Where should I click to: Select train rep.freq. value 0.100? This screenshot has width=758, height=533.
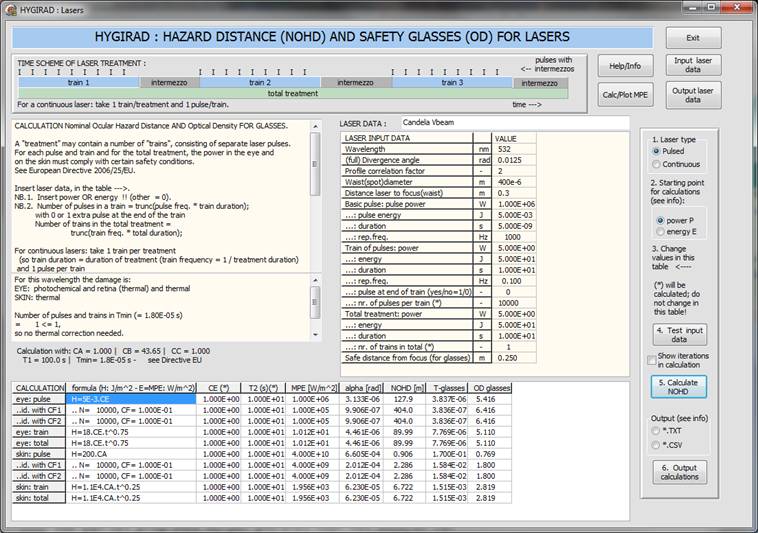pos(514,281)
